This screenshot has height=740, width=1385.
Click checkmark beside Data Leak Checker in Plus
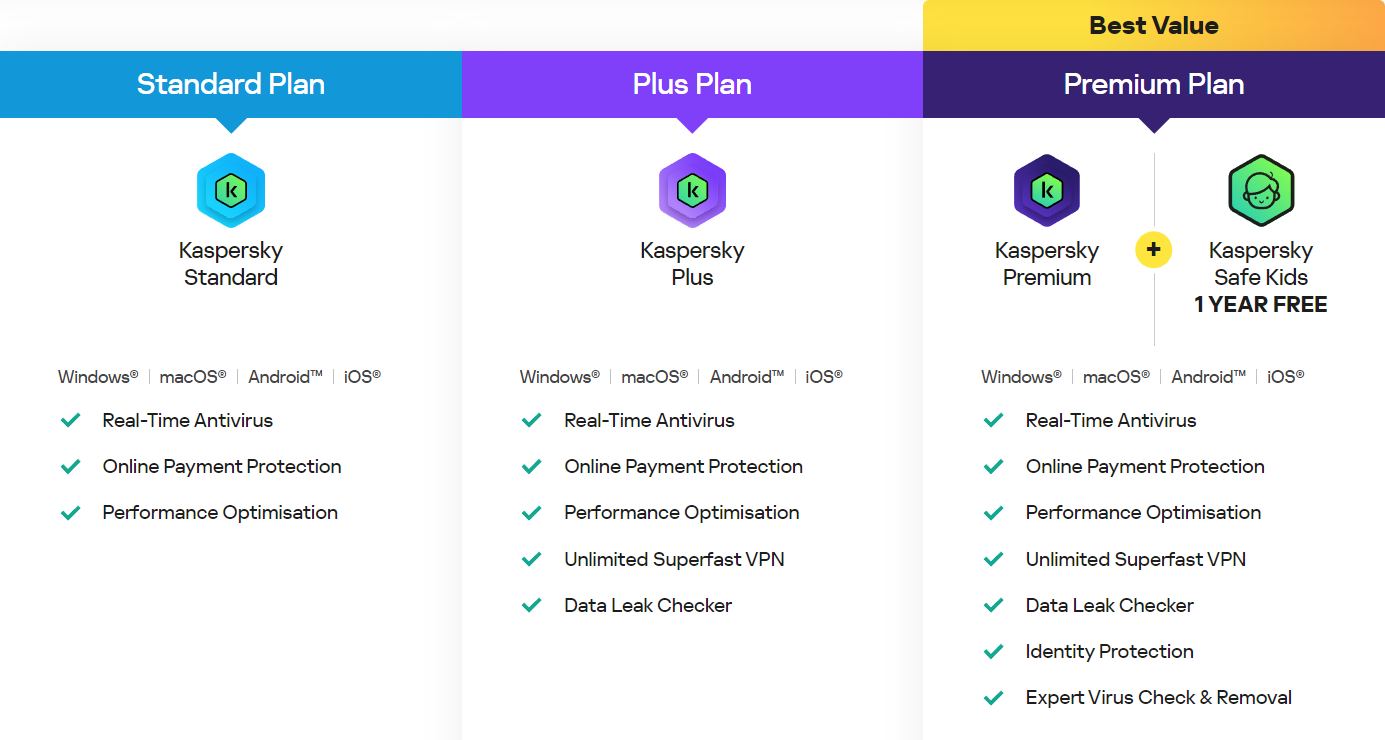(532, 605)
